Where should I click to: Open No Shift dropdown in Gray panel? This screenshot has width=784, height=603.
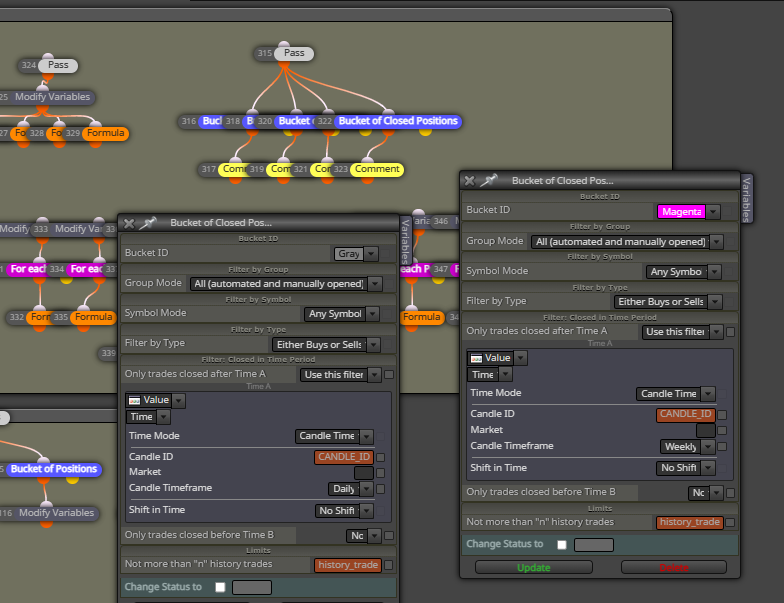click(x=367, y=511)
